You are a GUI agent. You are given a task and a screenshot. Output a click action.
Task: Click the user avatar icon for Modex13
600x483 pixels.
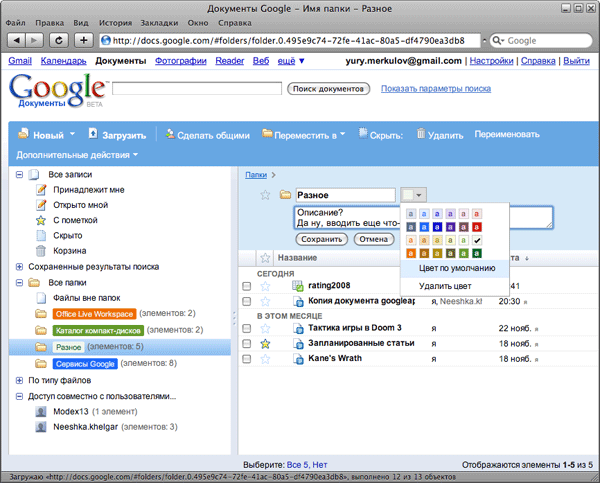coord(41,411)
